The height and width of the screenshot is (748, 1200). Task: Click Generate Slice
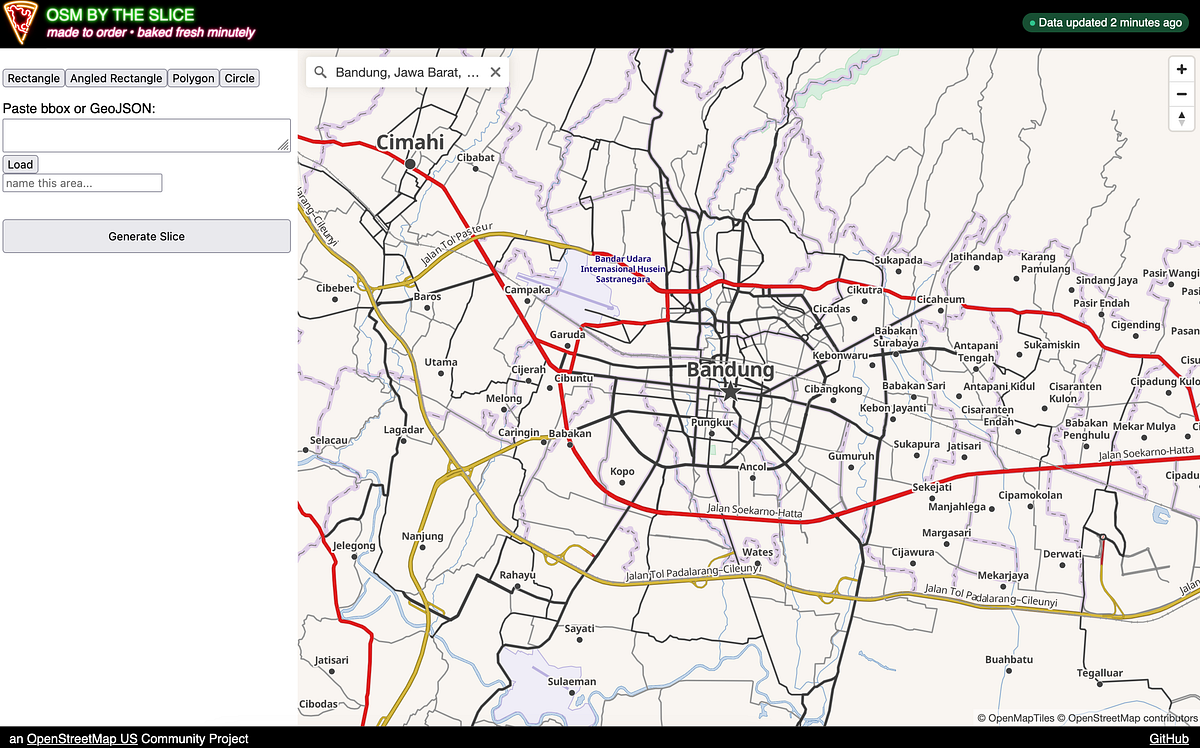click(146, 236)
